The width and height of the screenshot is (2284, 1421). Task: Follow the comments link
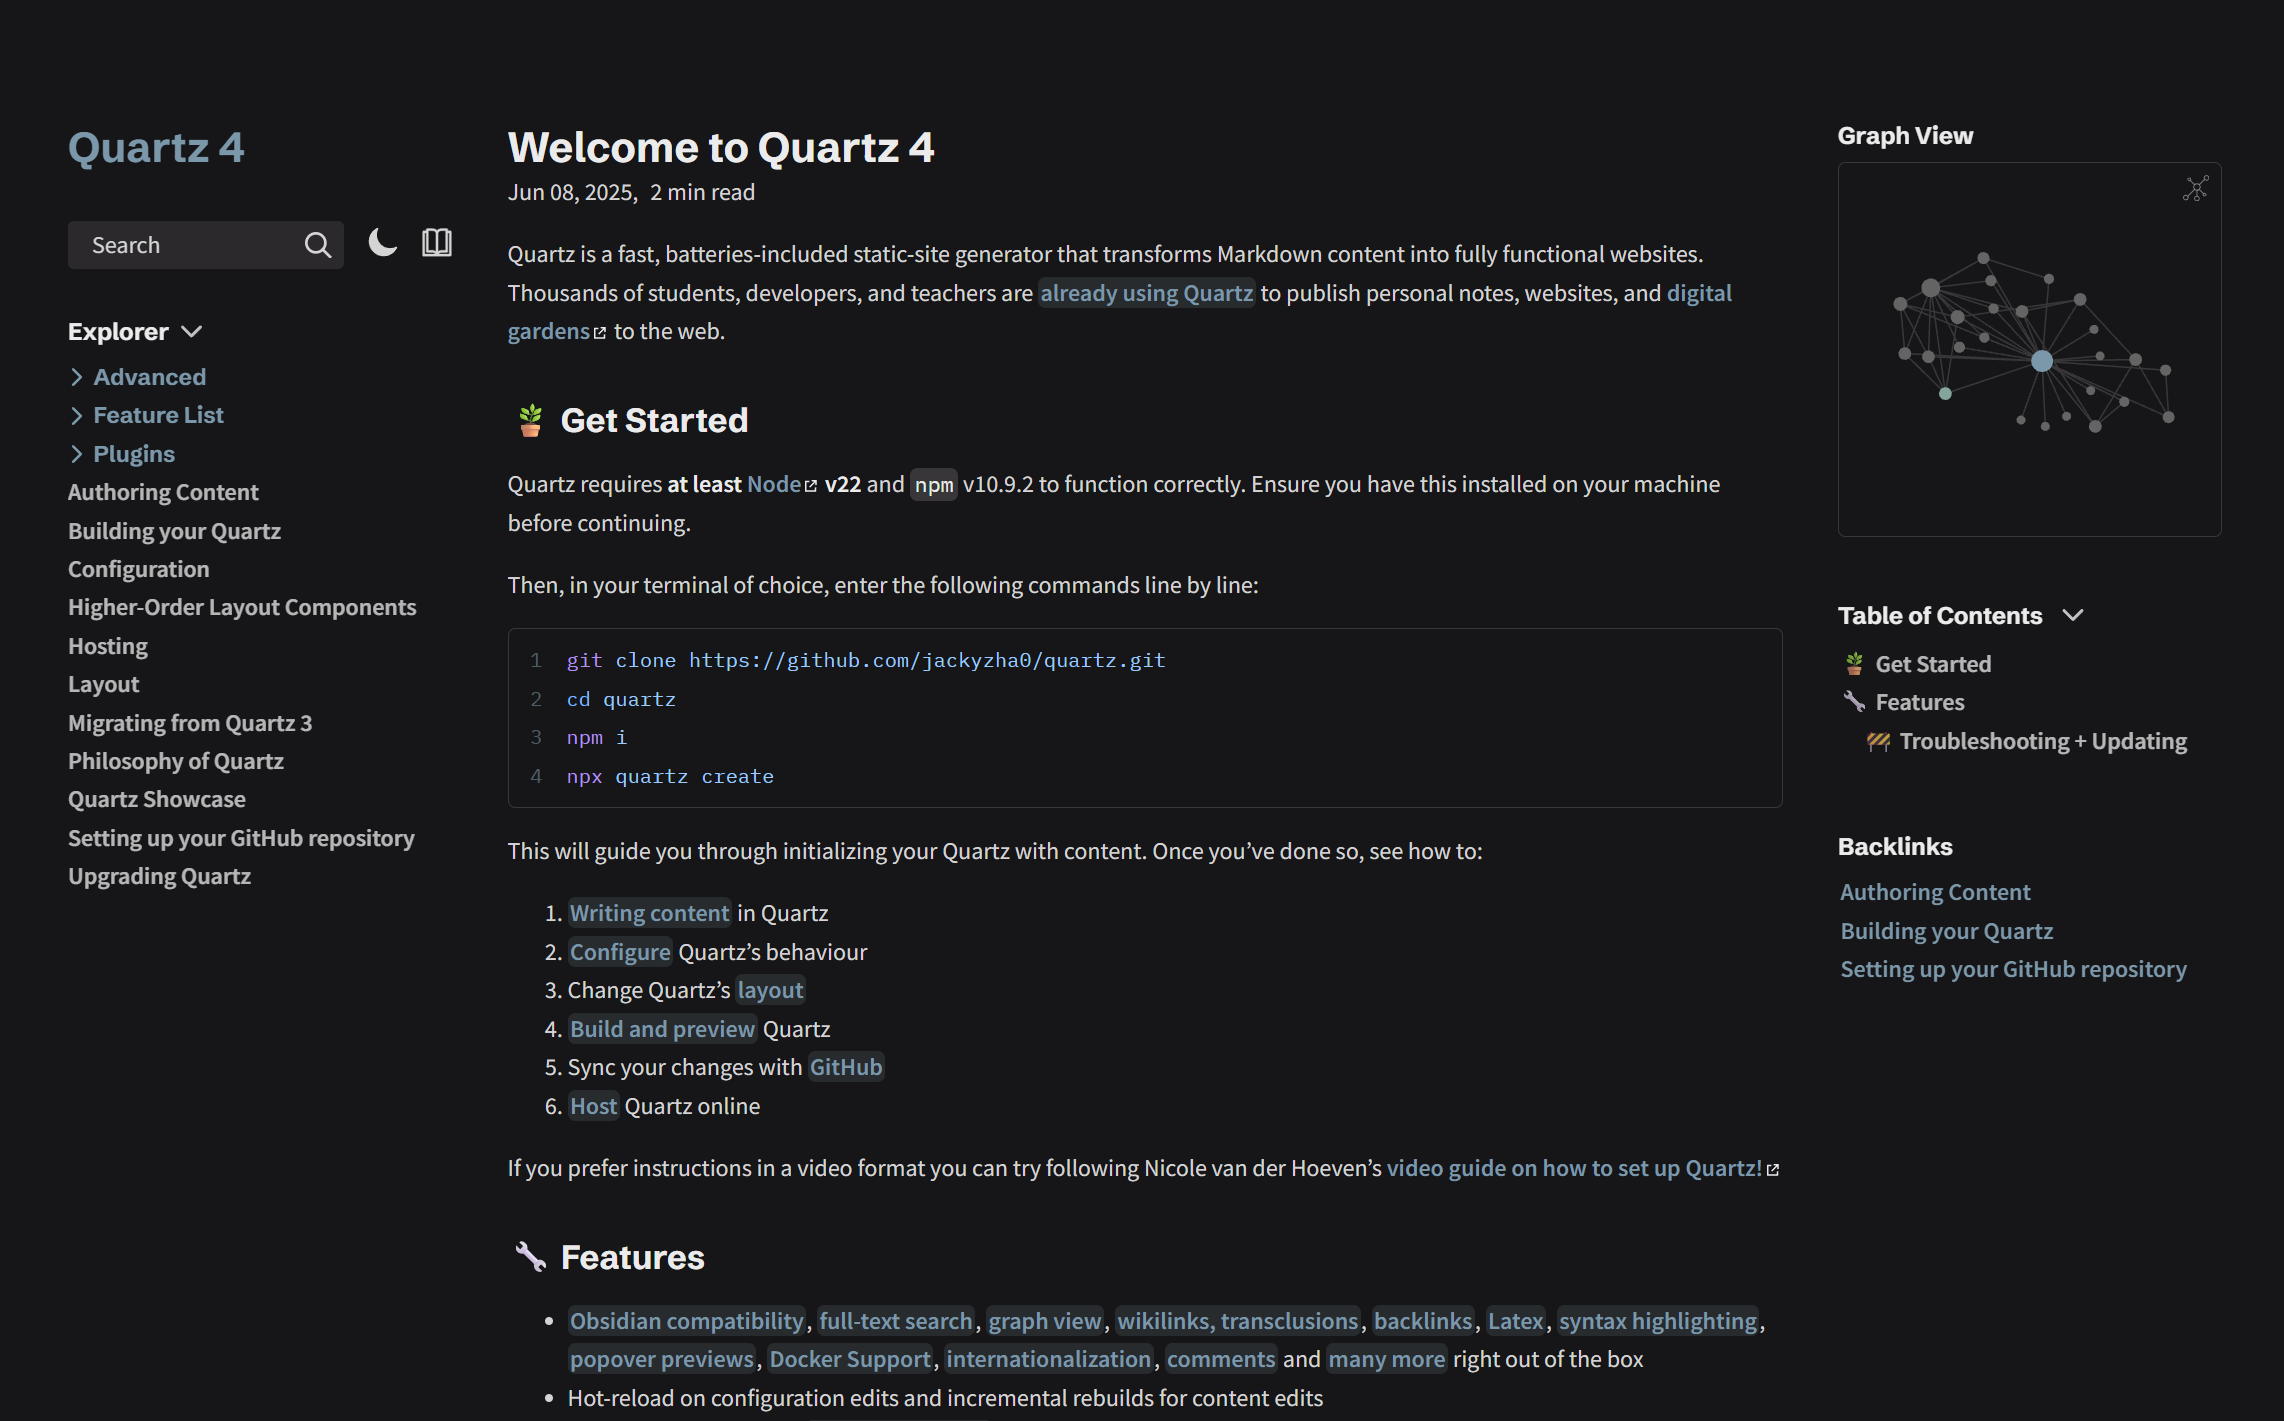1221,1359
